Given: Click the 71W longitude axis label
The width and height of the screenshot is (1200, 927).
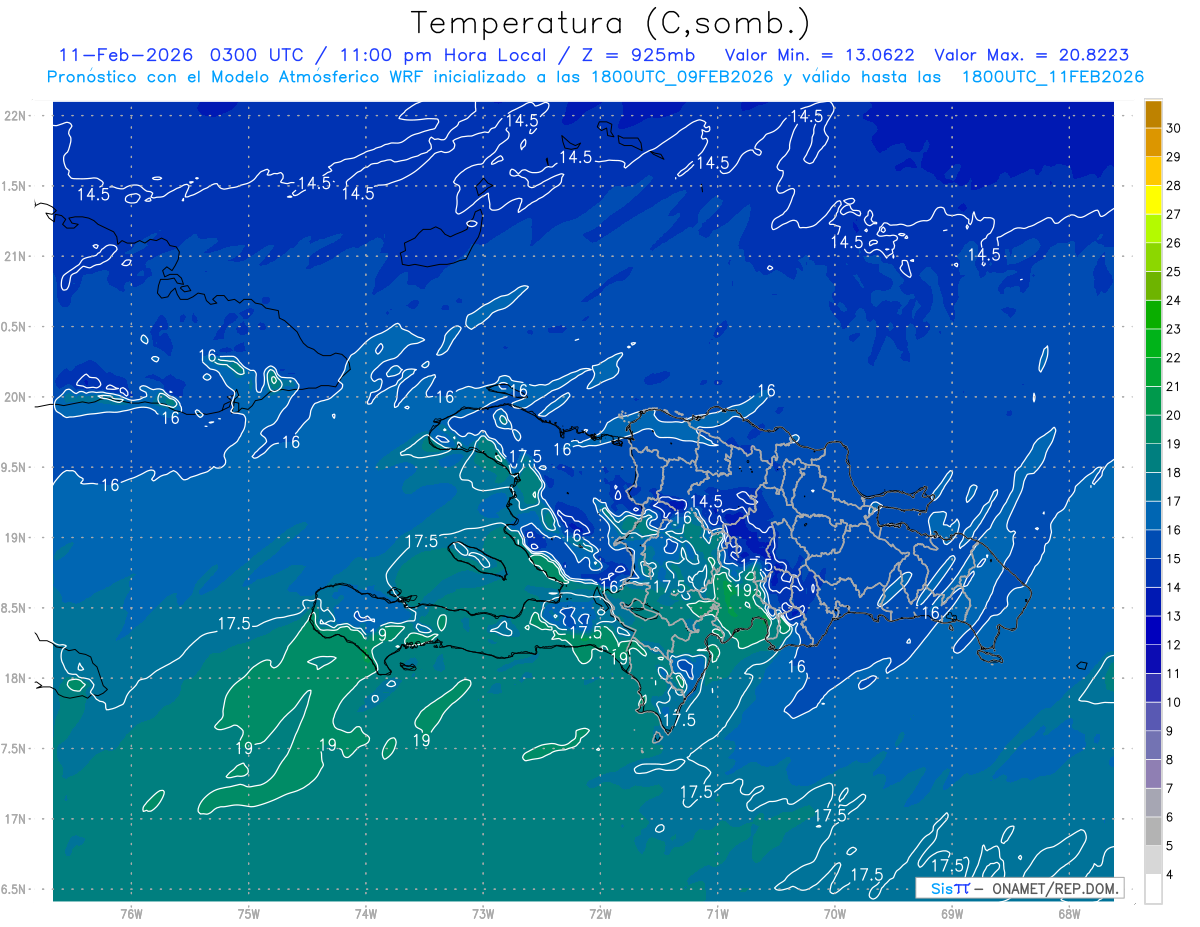Looking at the screenshot, I should point(717,914).
